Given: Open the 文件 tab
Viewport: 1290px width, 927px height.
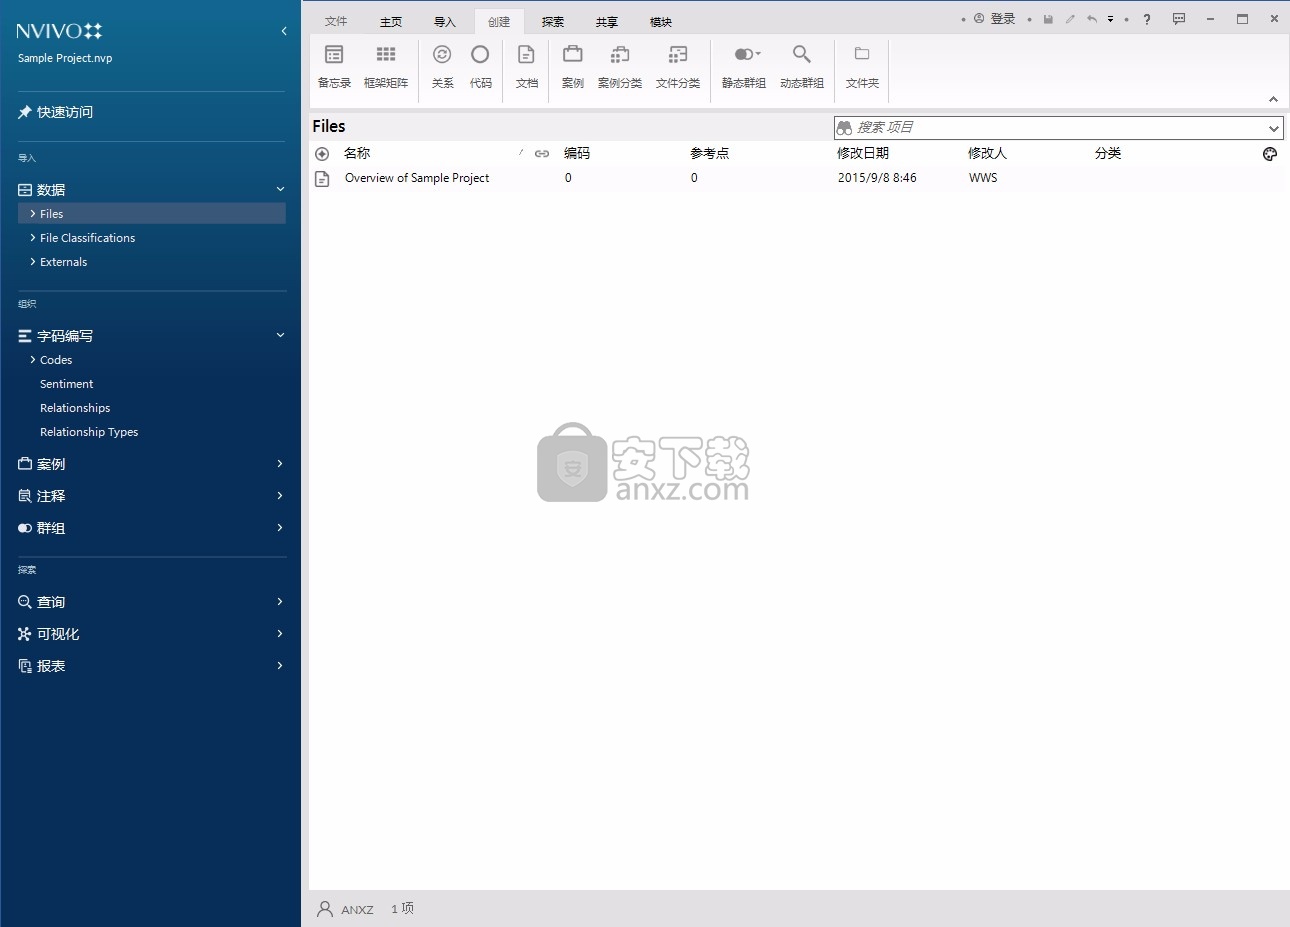Looking at the screenshot, I should [x=336, y=21].
